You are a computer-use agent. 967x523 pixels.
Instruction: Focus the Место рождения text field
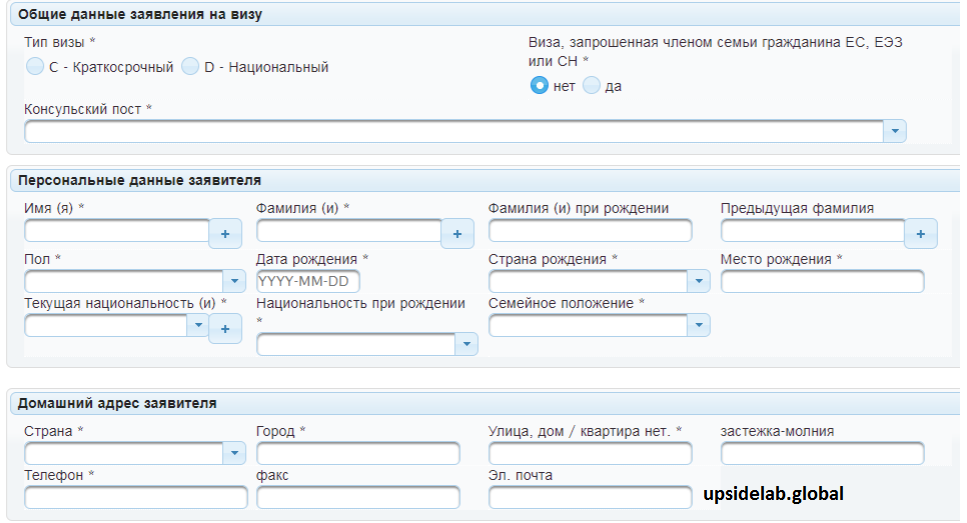pos(822,282)
